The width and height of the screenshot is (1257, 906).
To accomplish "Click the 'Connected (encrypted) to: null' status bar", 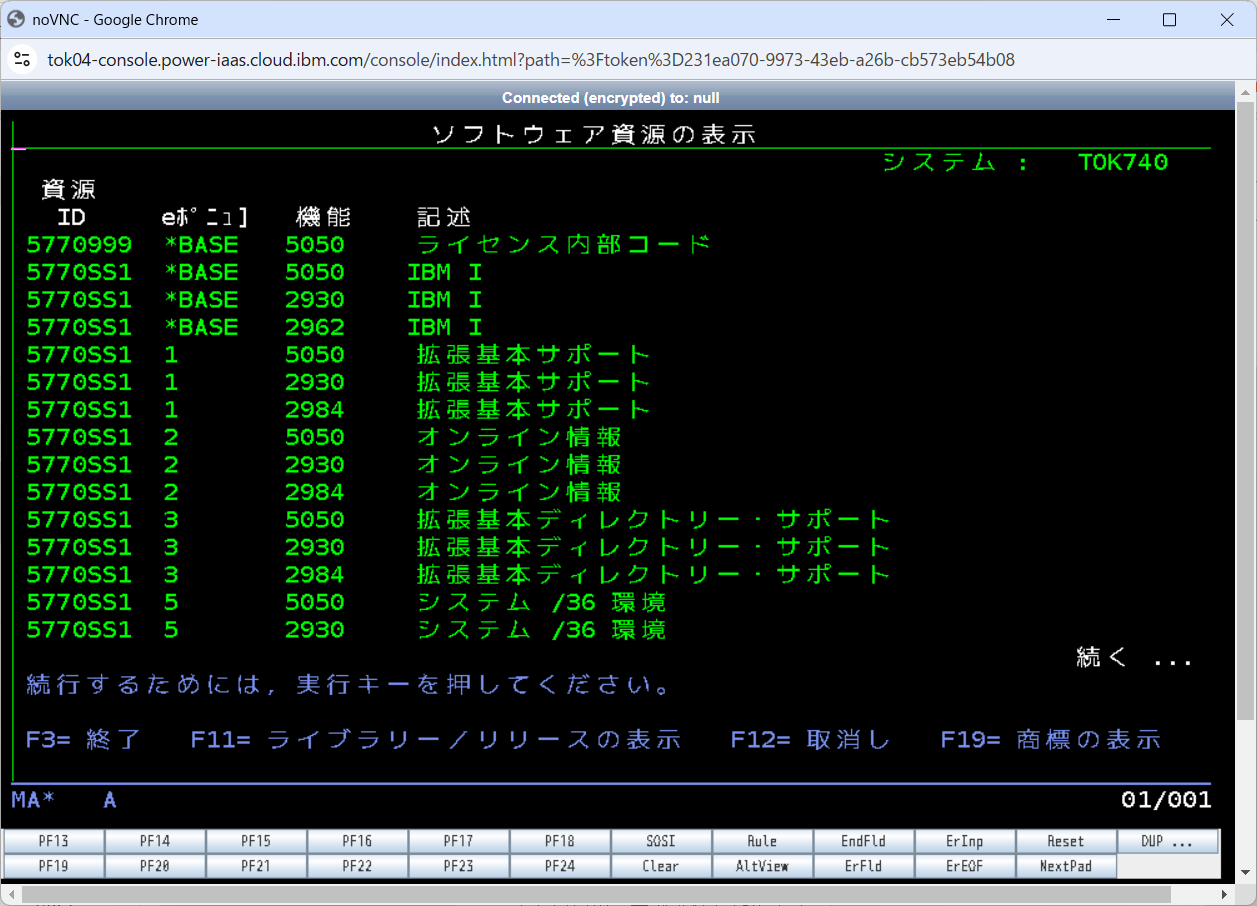I will click(x=610, y=98).
